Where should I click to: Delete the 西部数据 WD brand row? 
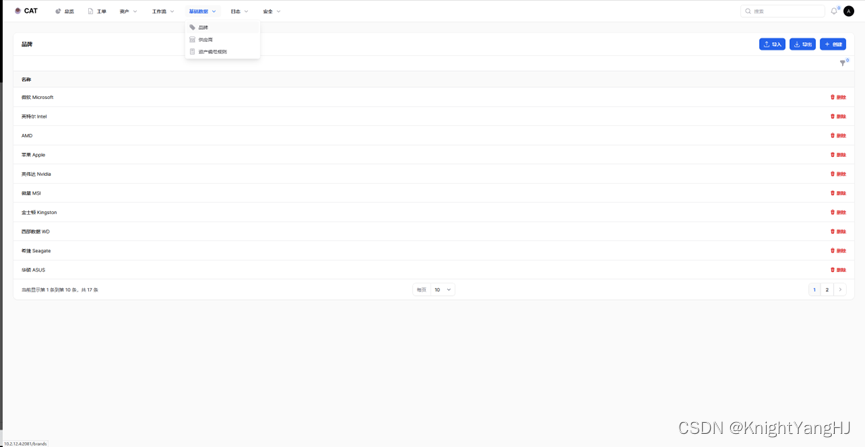[x=838, y=232]
